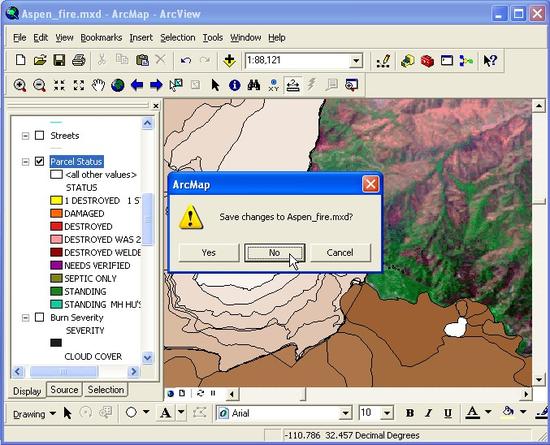This screenshot has height=445, width=550.
Task: Click the Go To XY tool
Action: (x=273, y=85)
